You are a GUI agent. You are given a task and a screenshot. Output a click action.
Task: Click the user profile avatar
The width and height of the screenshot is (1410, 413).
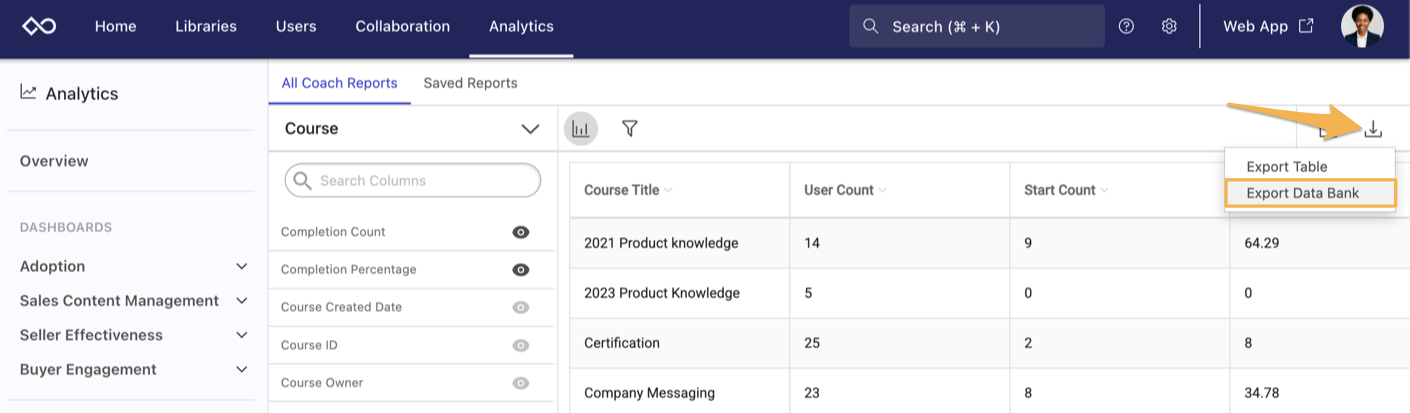(x=1361, y=27)
